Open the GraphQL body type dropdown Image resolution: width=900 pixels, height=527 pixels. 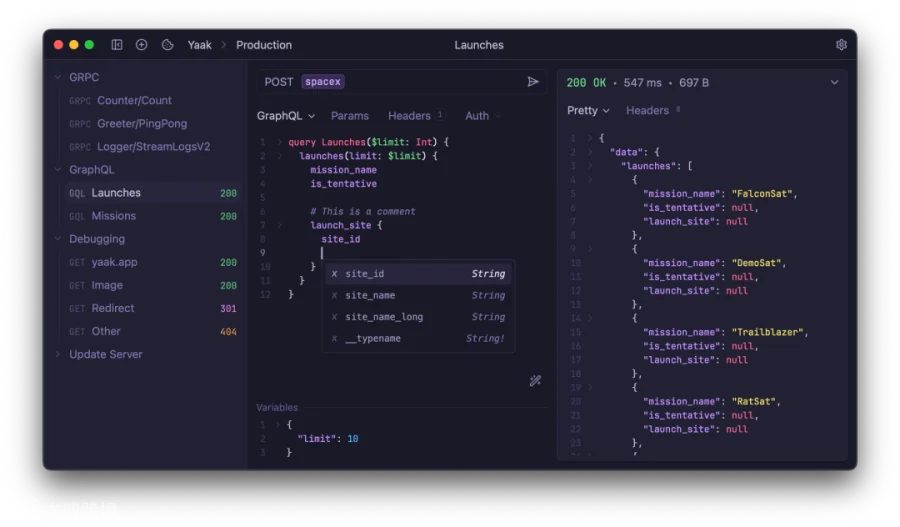click(x=286, y=116)
